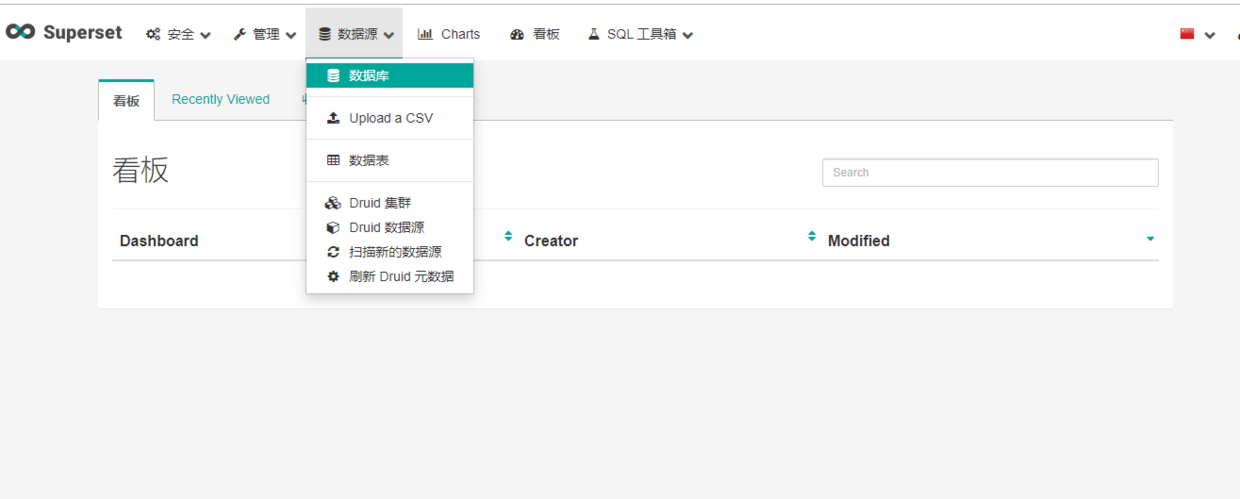This screenshot has height=499, width=1240.
Task: Open the 安全 security menu
Action: [178, 34]
